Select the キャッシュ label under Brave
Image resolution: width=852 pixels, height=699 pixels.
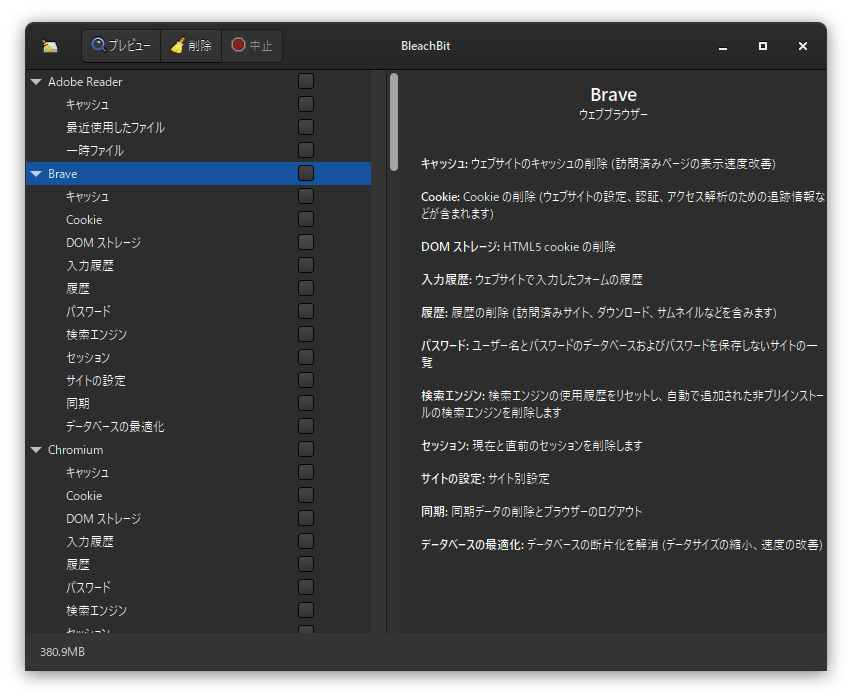(x=87, y=197)
